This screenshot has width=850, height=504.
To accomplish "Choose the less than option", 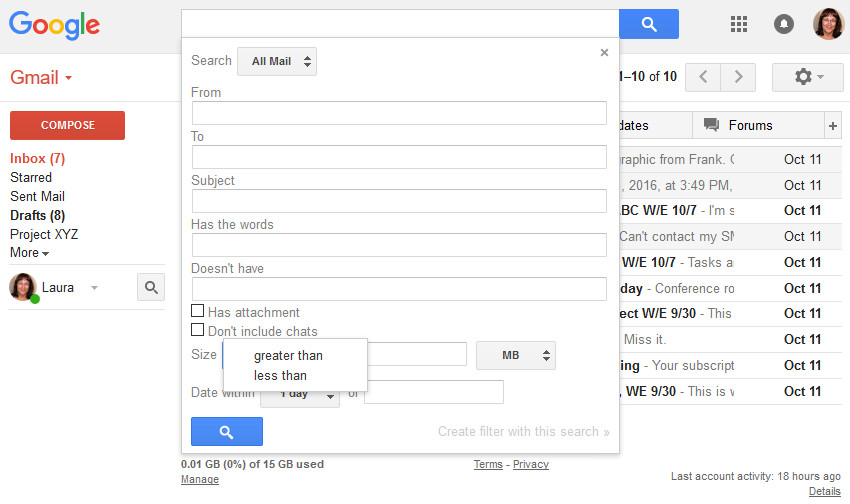I will [x=280, y=376].
